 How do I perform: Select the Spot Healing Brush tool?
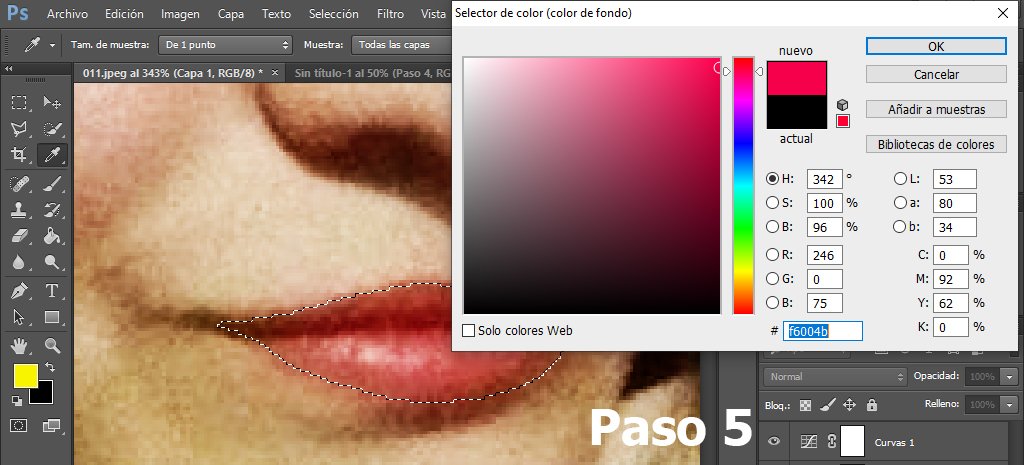[19, 184]
